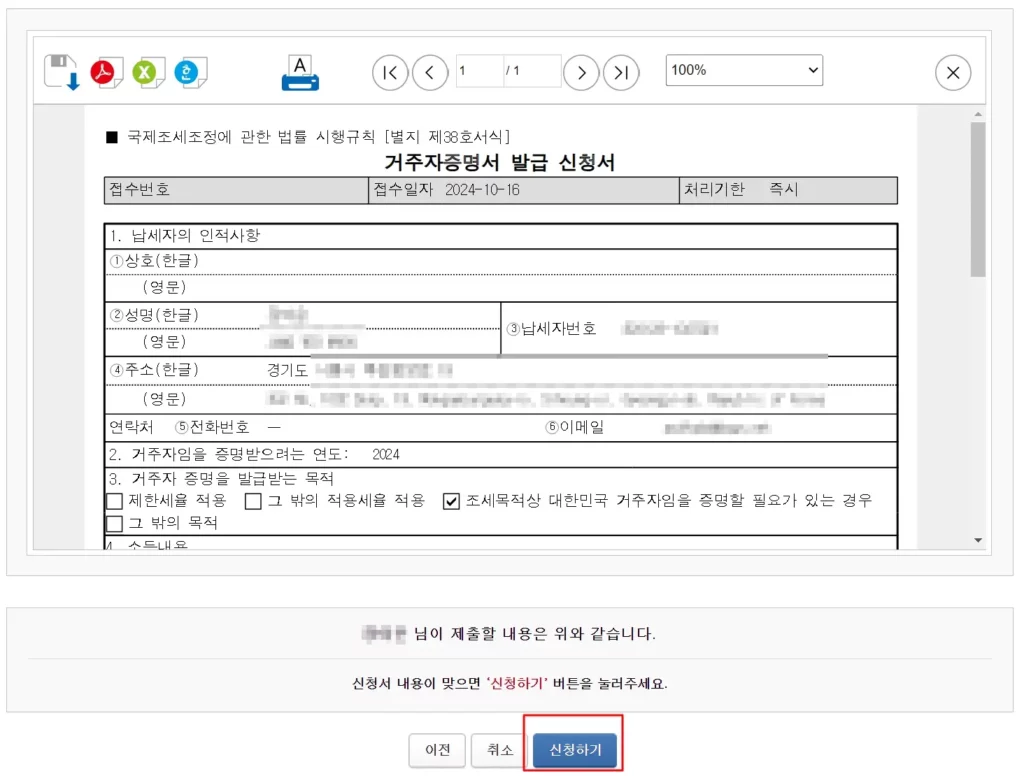The image size is (1024, 776).
Task: Go to first page
Action: click(x=390, y=73)
